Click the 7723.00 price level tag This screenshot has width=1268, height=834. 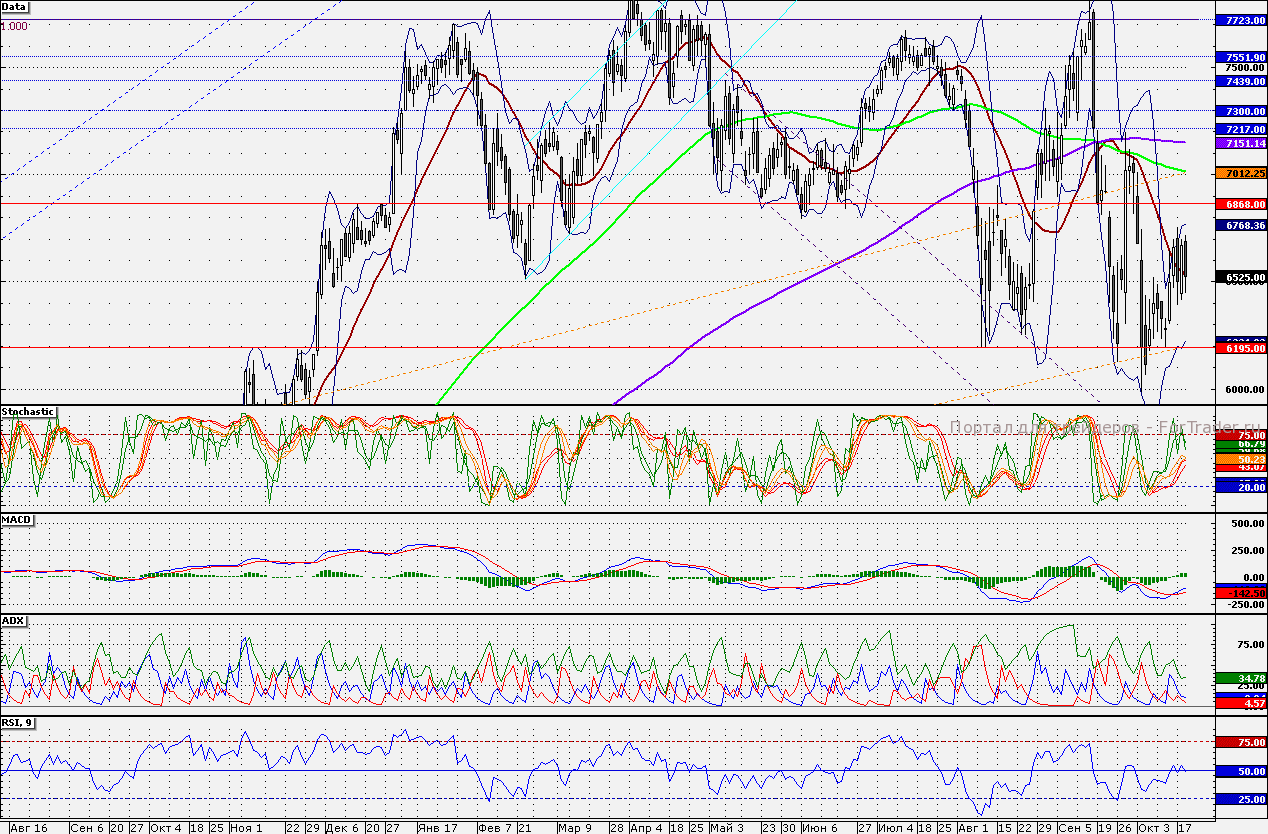pyautogui.click(x=1239, y=20)
